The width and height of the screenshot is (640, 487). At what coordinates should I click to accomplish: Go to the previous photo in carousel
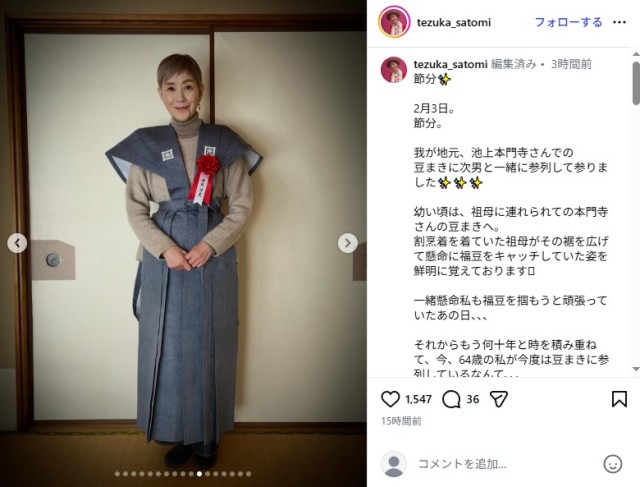point(17,243)
